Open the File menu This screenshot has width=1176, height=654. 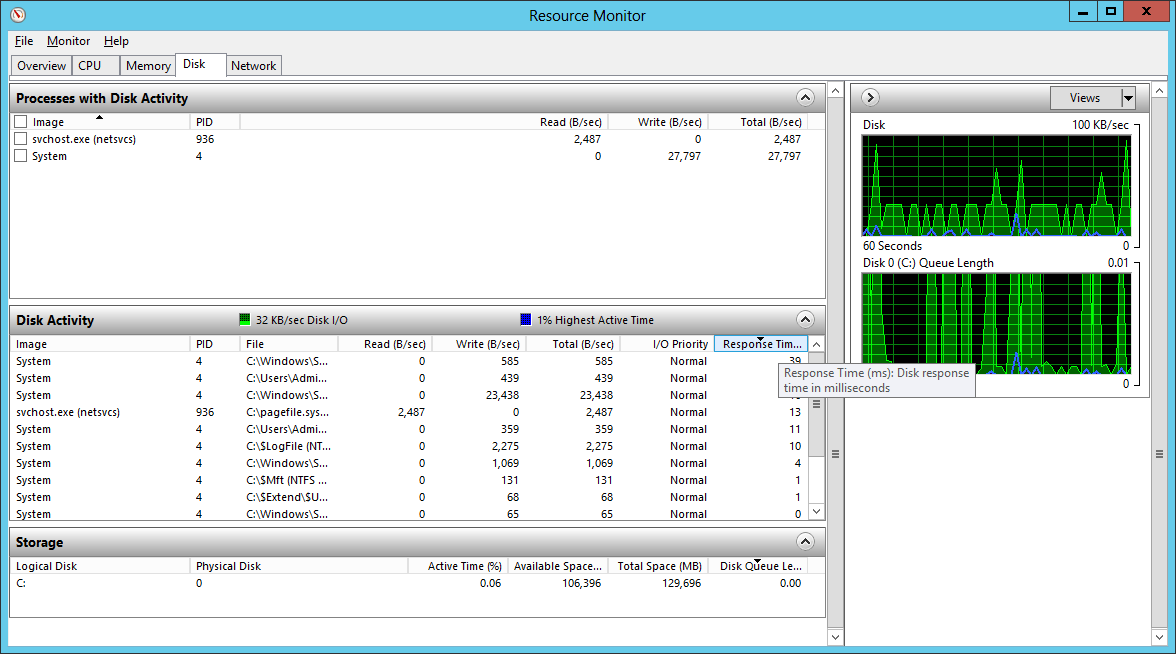point(24,41)
